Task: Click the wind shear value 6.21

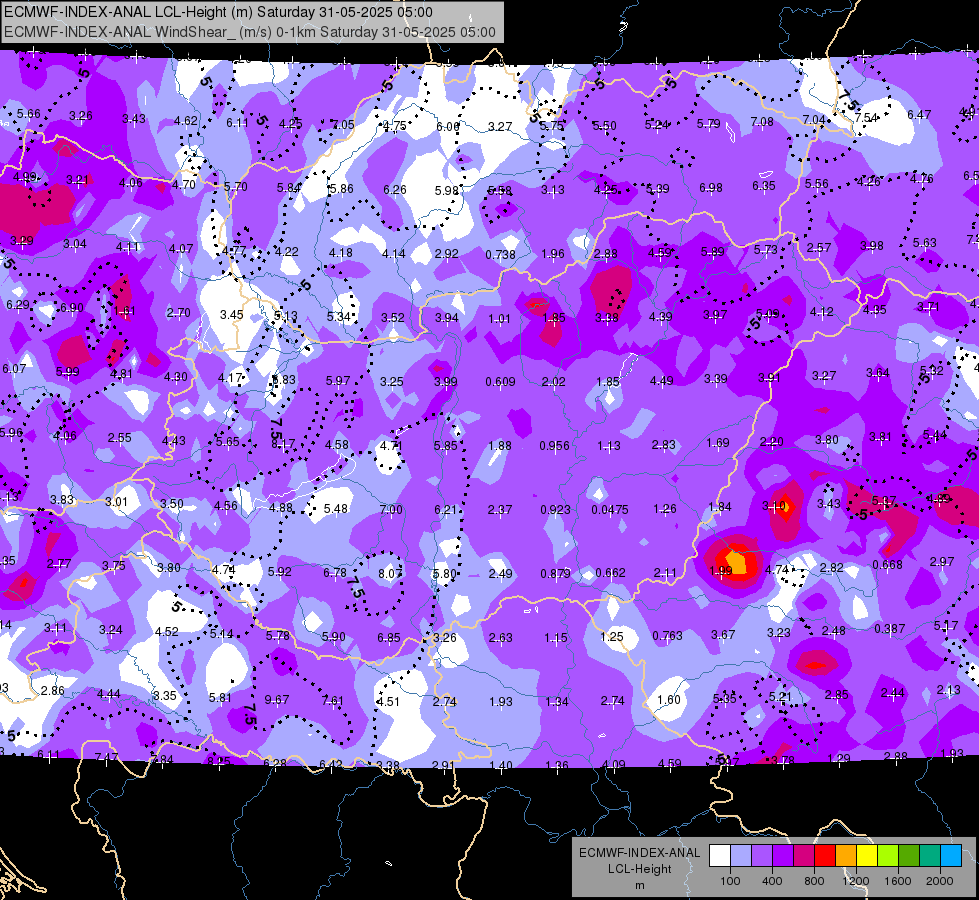Action: 446,510
